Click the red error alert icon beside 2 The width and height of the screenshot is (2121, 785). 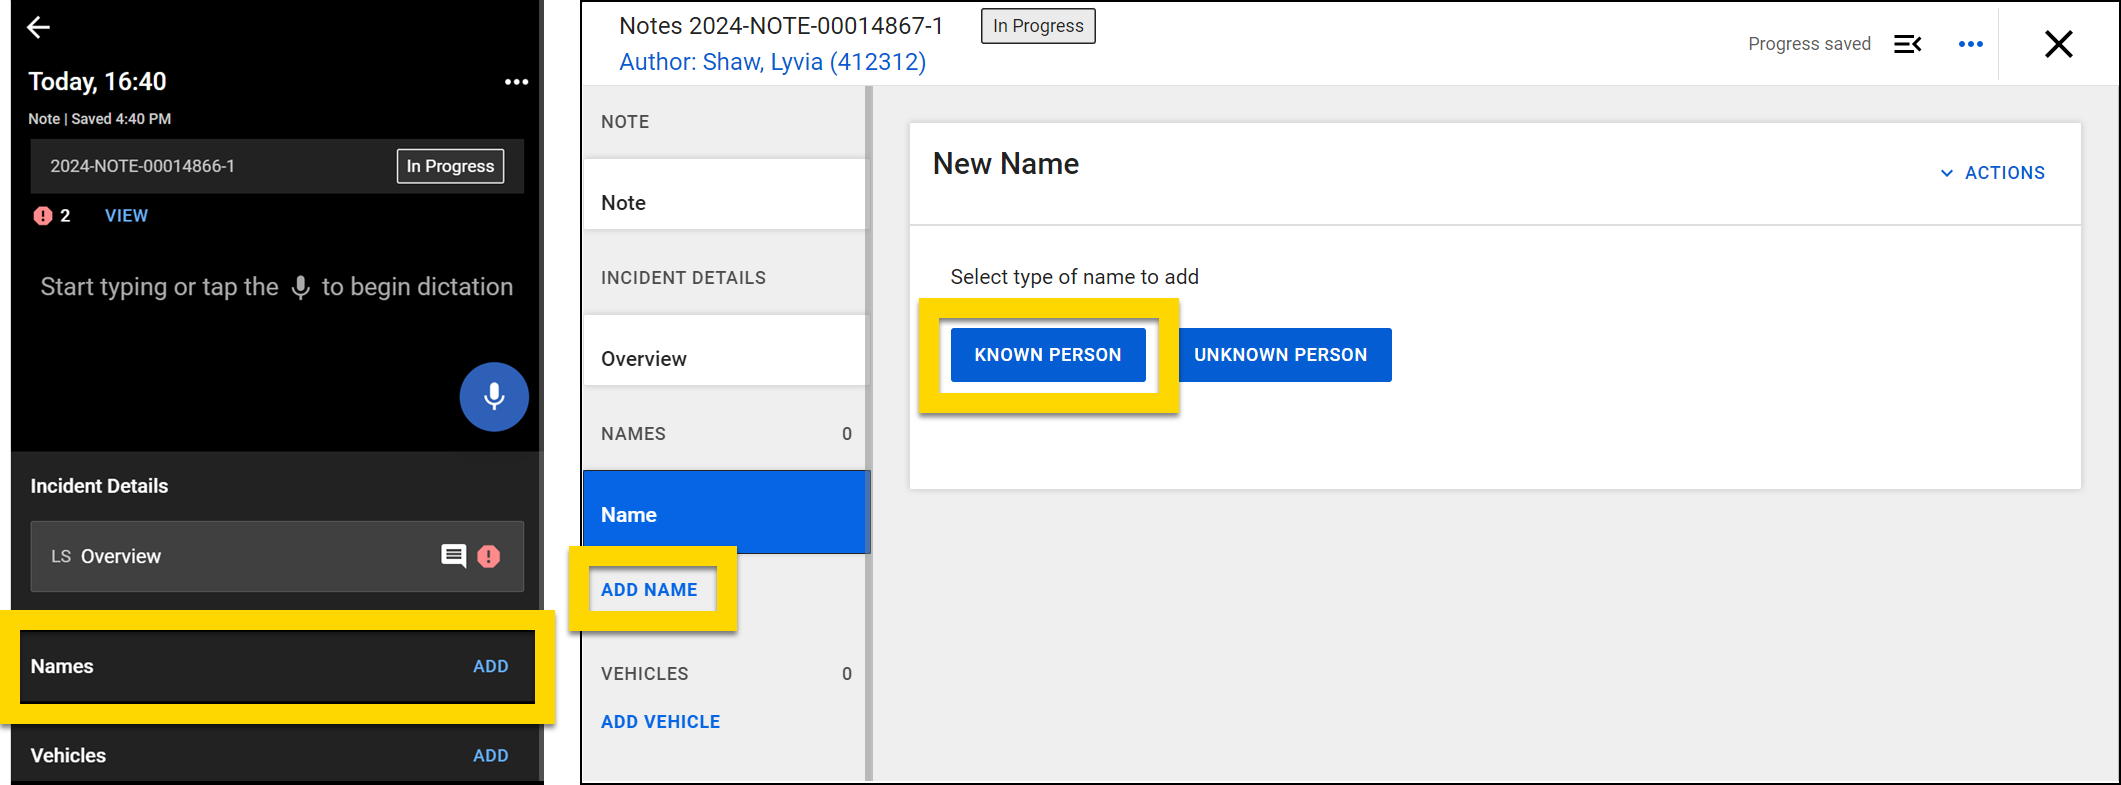pos(43,216)
